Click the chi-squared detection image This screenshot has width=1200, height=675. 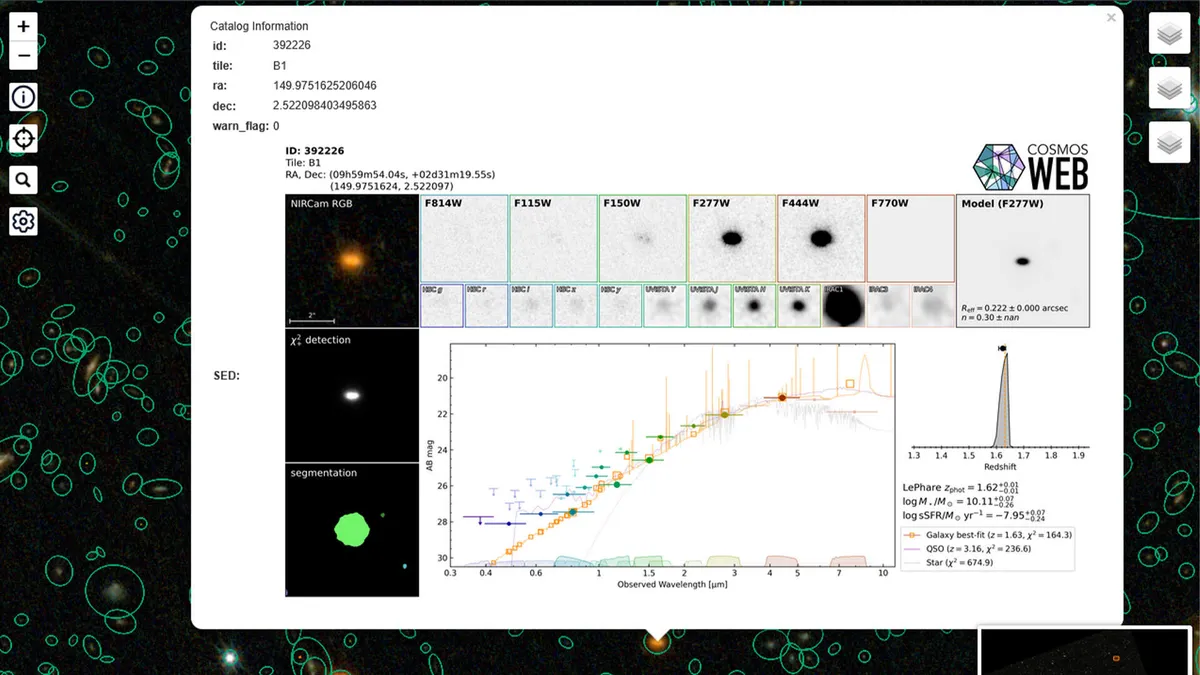pyautogui.click(x=351, y=395)
